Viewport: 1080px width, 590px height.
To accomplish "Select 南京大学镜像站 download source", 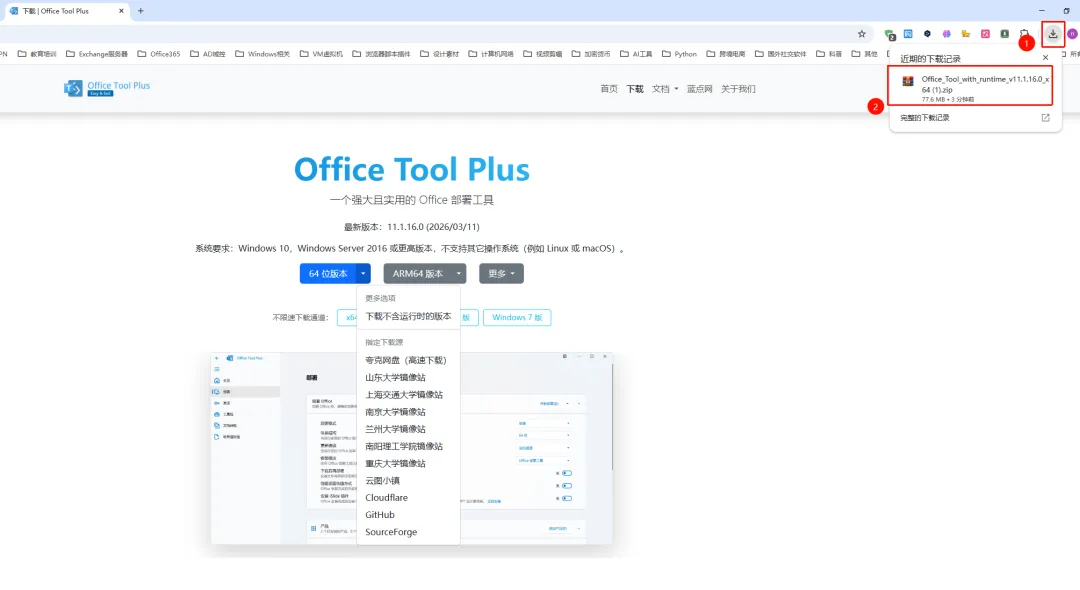I will pos(408,412).
